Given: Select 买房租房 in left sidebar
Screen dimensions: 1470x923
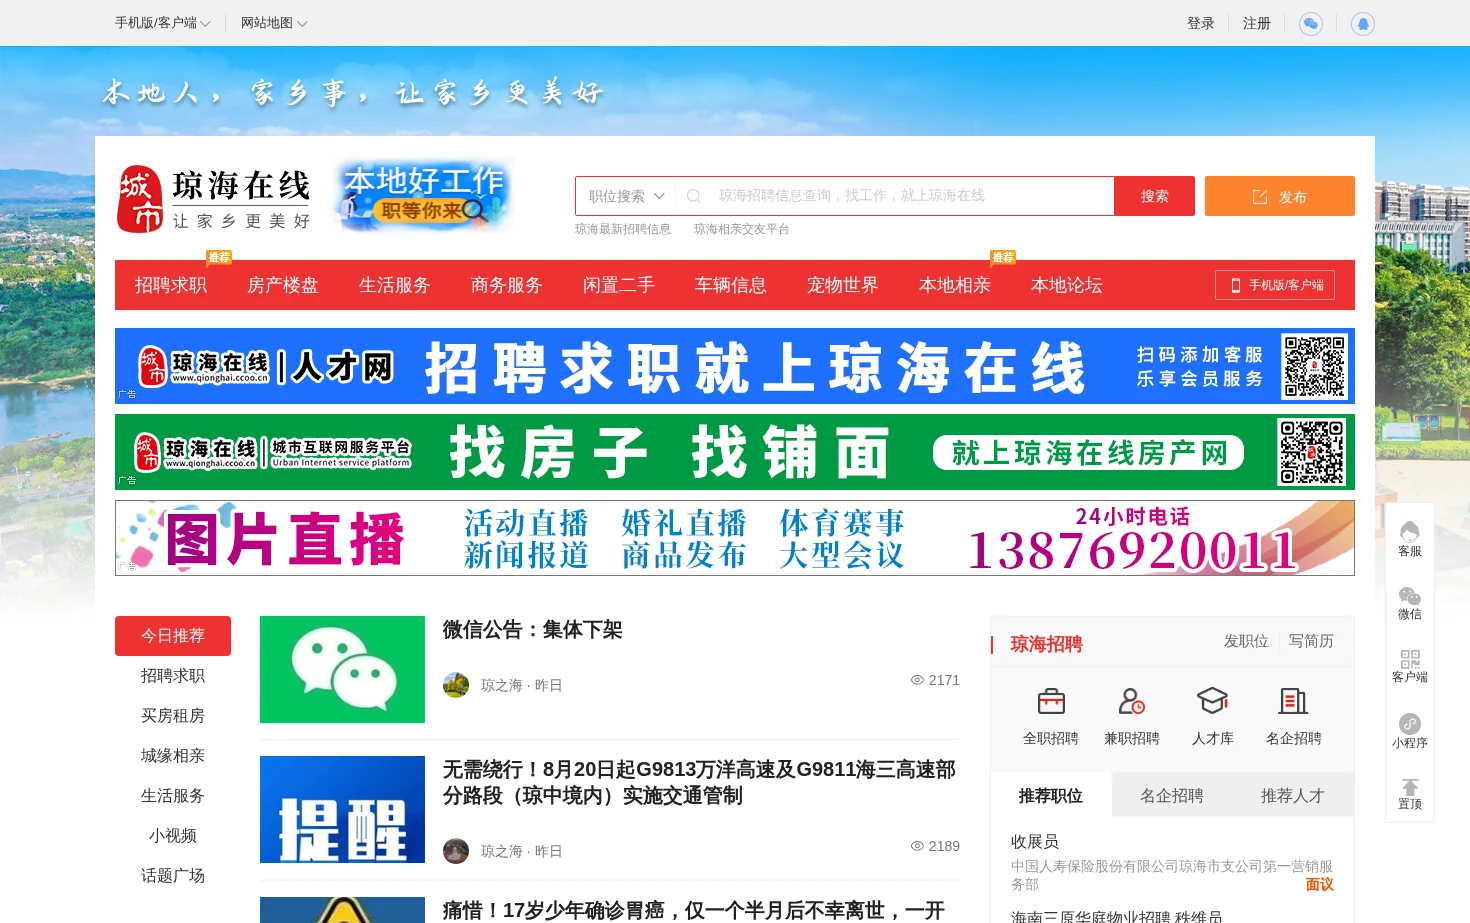Looking at the screenshot, I should click(173, 716).
